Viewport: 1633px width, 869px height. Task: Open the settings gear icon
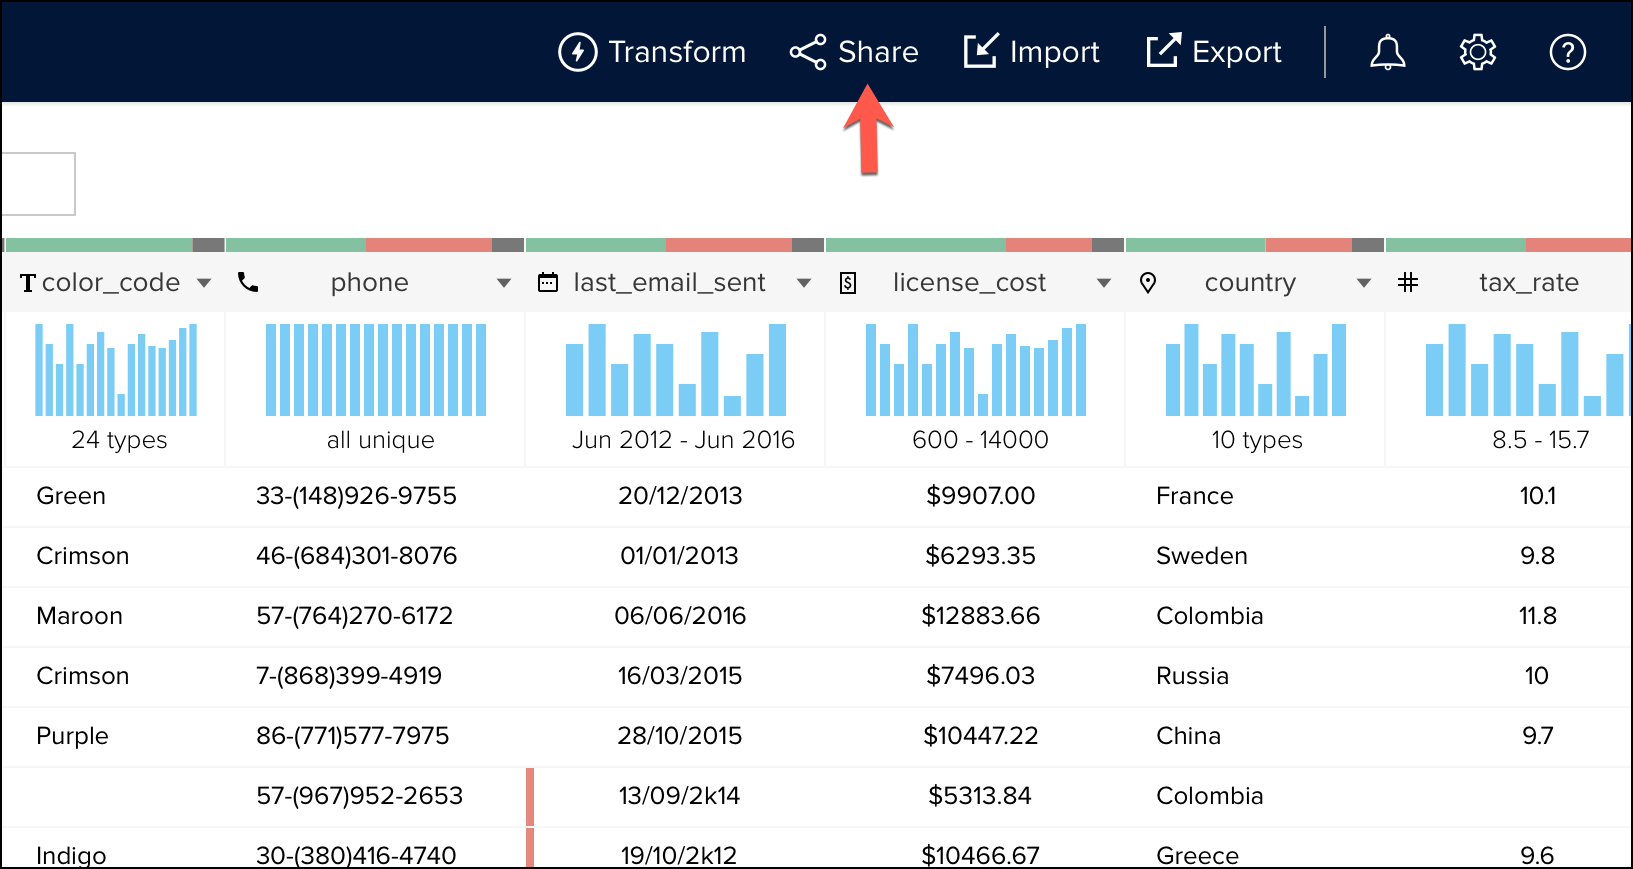point(1477,52)
